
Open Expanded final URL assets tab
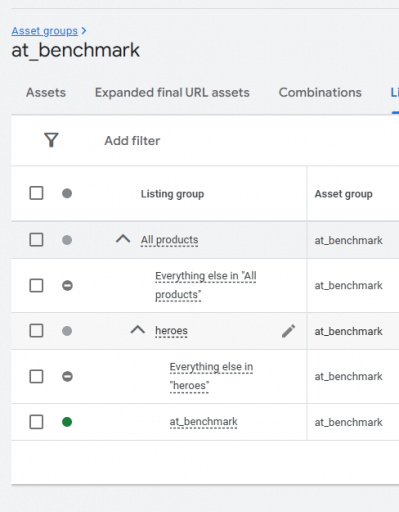(x=172, y=92)
